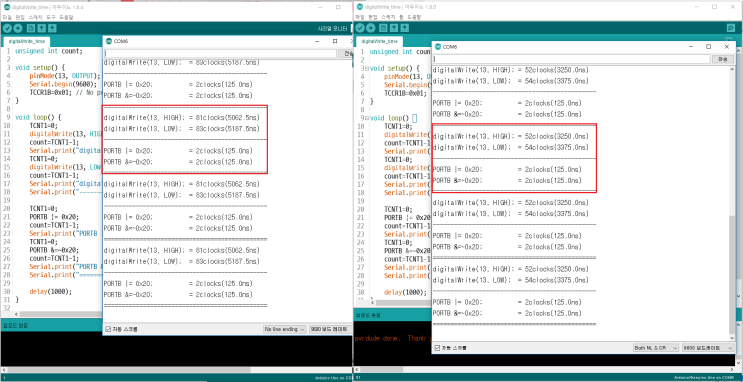Click Send (전송) button in right COM6 monitor
The height and width of the screenshot is (382, 743).
coord(723,59)
